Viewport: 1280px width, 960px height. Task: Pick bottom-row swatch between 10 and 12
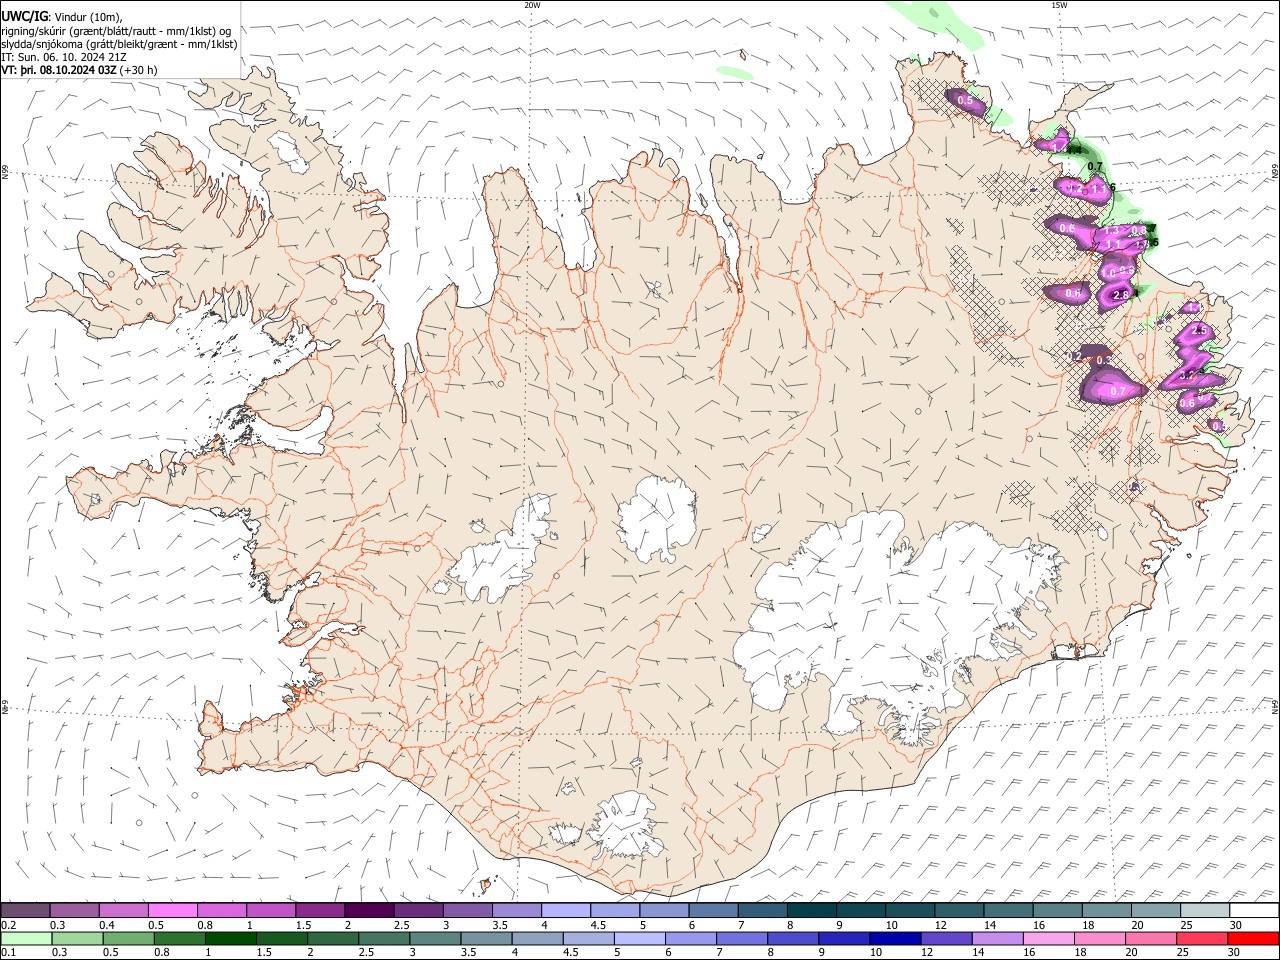(x=894, y=938)
